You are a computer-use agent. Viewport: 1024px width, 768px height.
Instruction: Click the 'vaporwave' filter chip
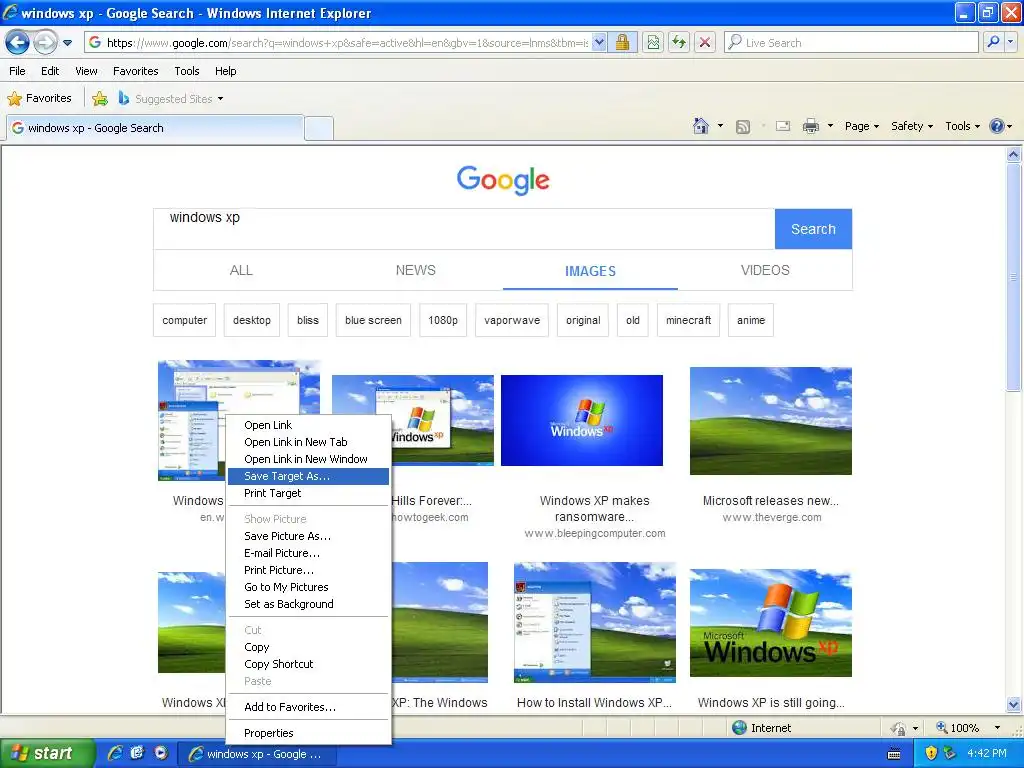click(x=512, y=320)
